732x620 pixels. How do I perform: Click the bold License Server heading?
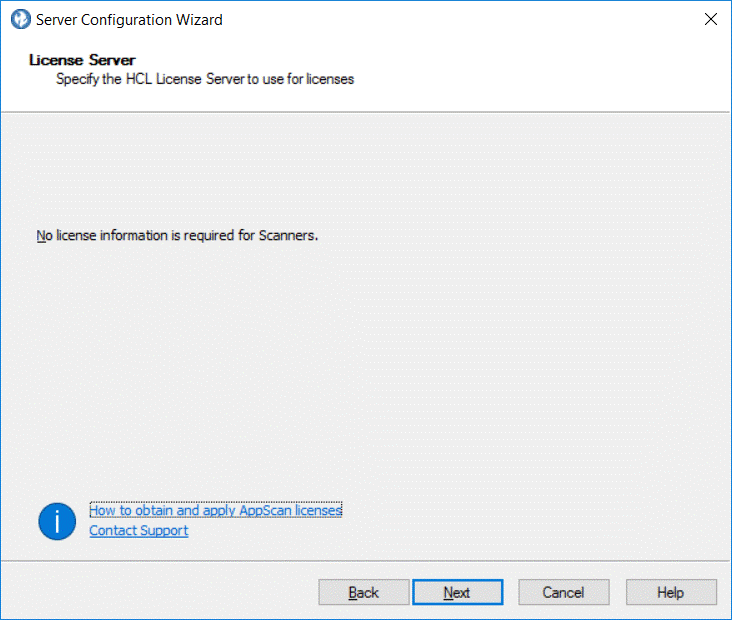[82, 60]
